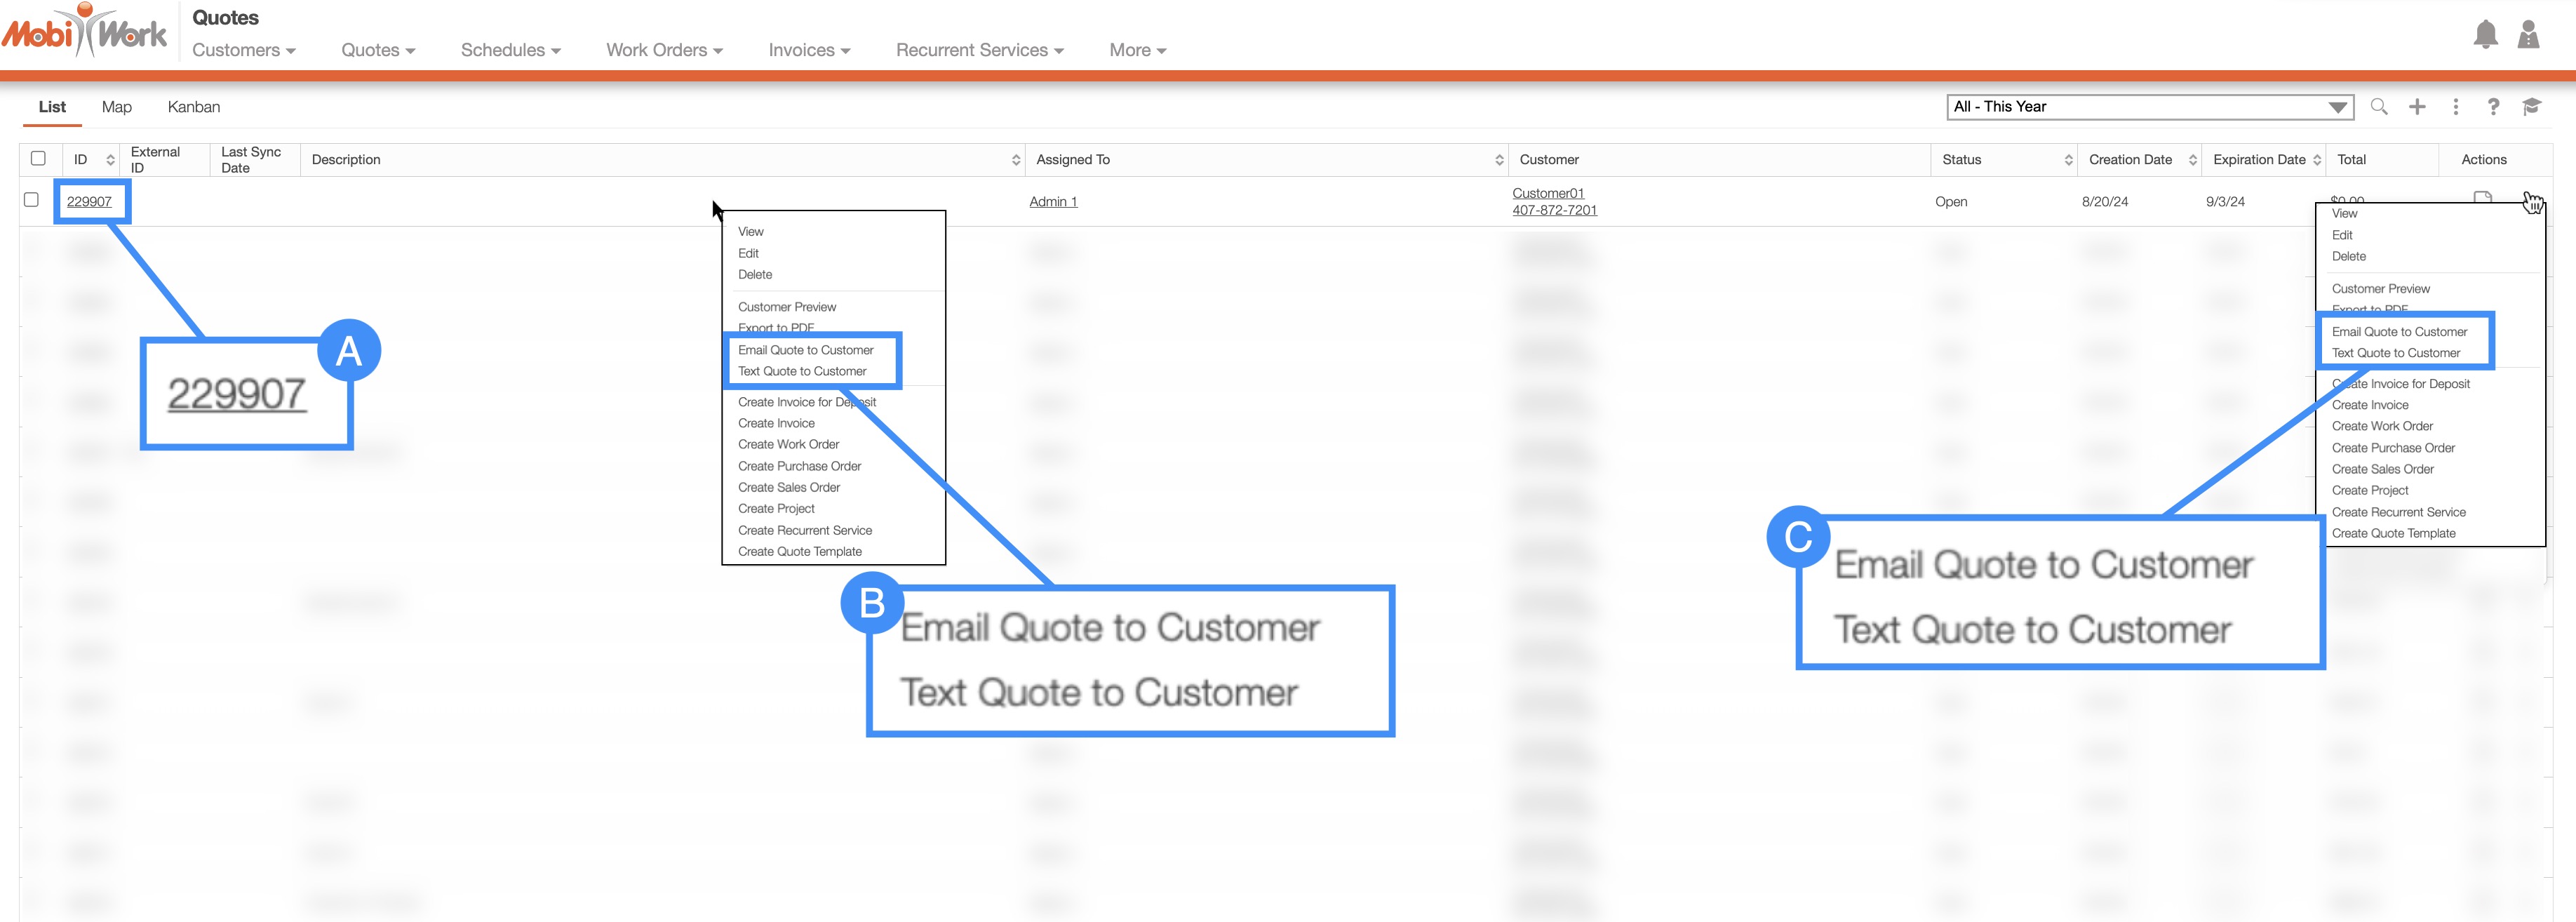
Task: Click the sort arrows on ID column
Action: click(x=110, y=160)
